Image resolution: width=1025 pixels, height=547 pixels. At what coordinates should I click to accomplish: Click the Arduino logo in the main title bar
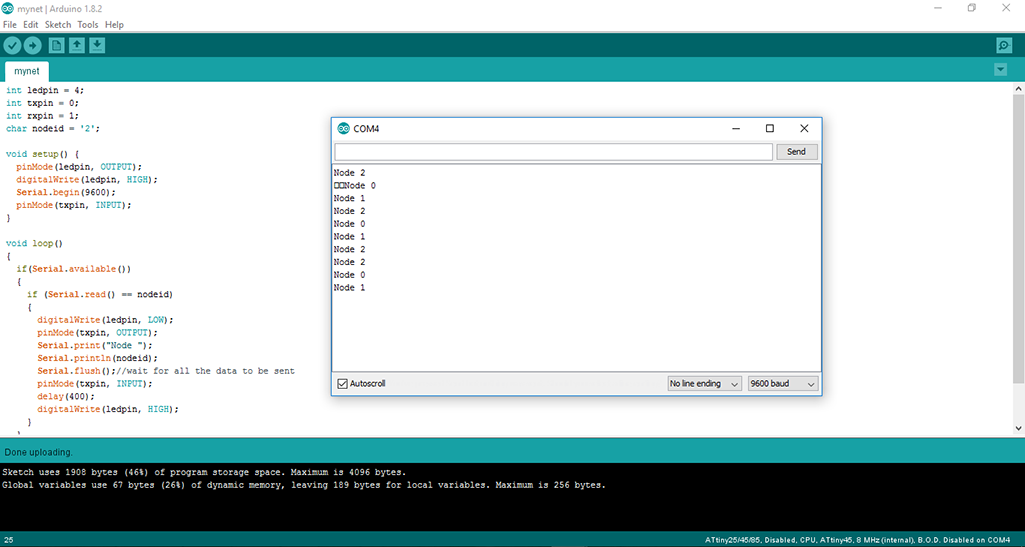point(8,8)
